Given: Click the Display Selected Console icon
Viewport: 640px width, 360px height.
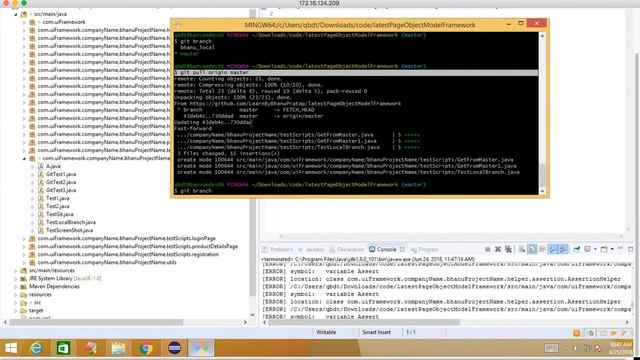Looking at the screenshot, I should [x=587, y=249].
